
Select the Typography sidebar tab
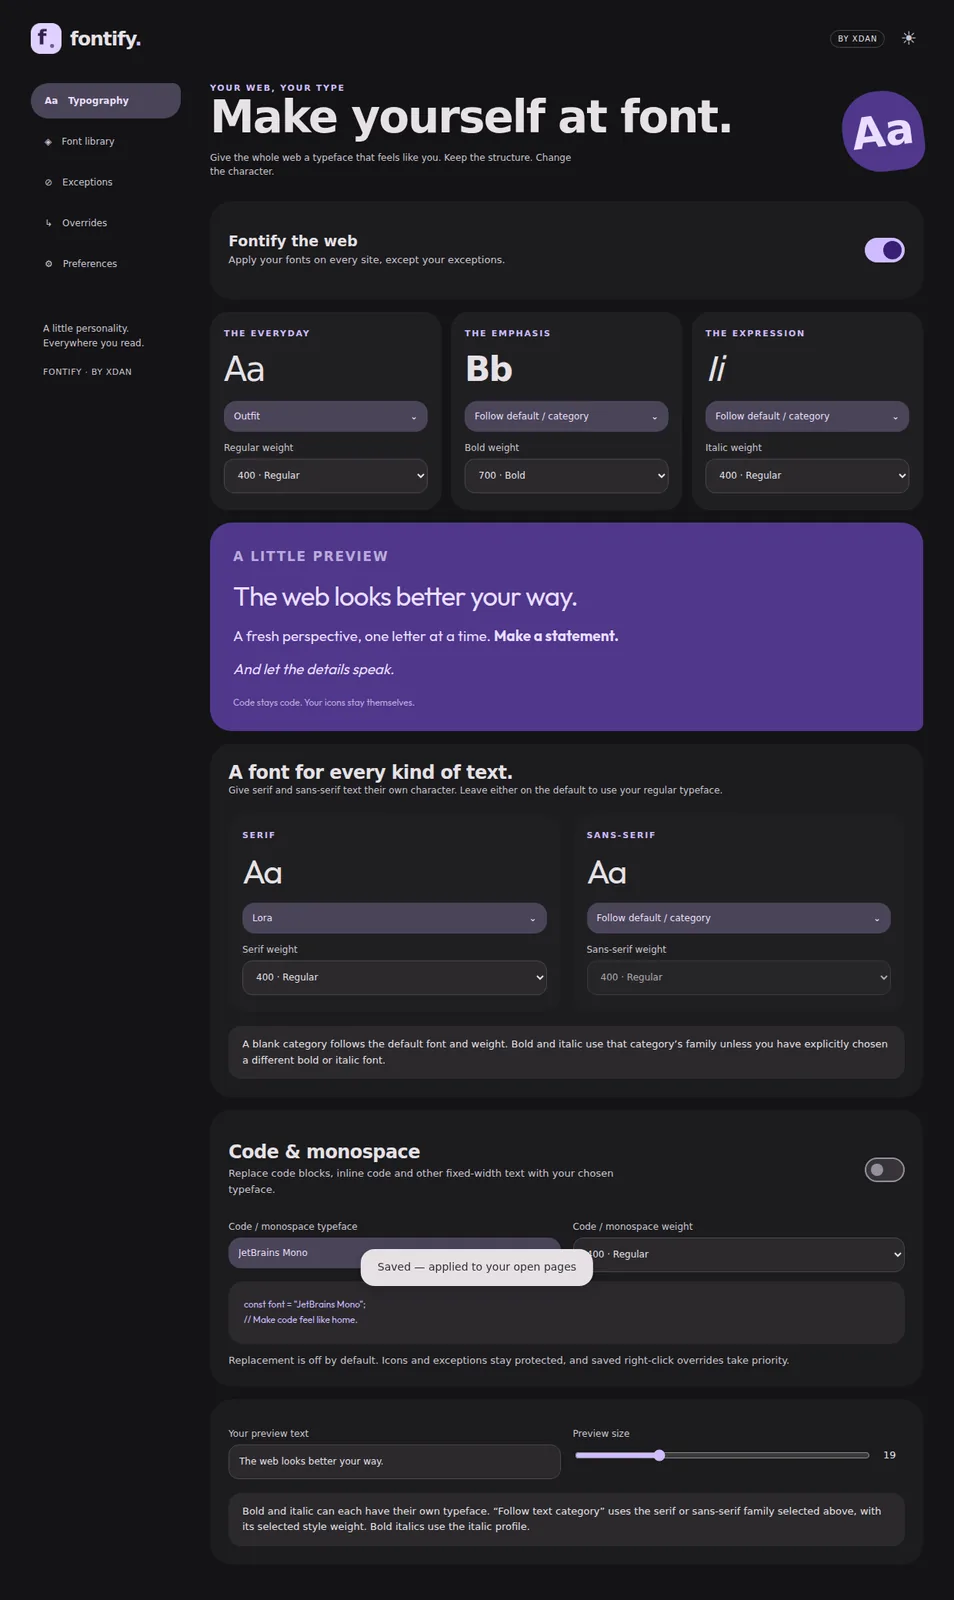106,101
